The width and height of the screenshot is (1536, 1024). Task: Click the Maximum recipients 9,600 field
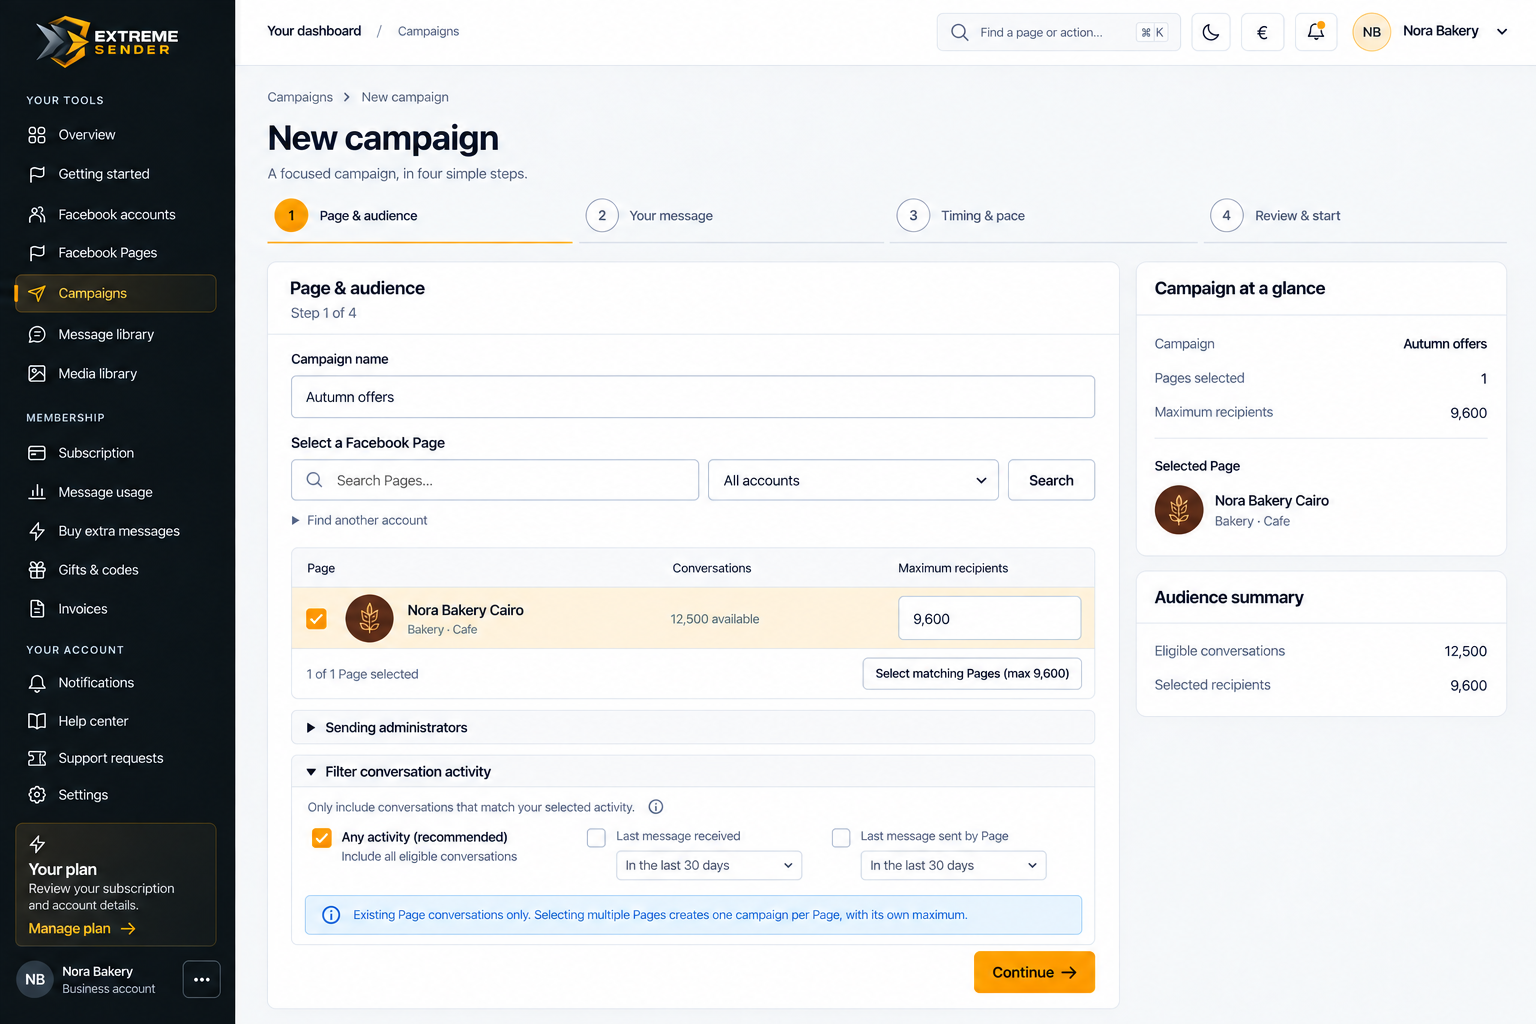(989, 618)
